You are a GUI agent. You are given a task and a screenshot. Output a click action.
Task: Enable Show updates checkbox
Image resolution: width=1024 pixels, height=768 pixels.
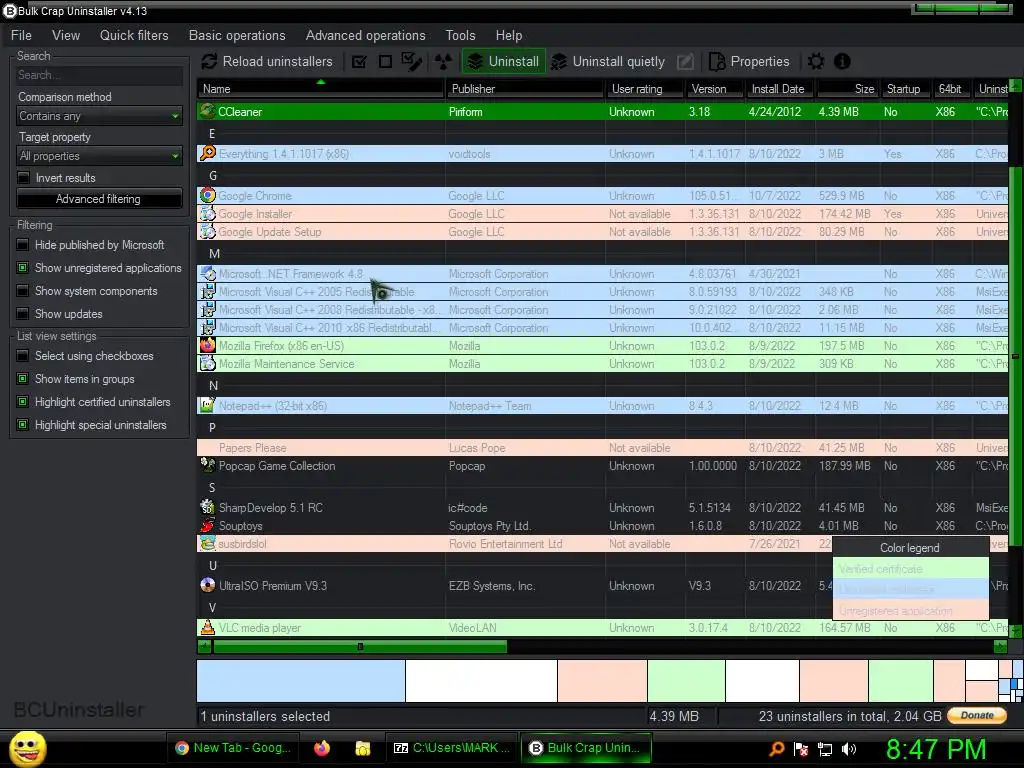click(23, 313)
